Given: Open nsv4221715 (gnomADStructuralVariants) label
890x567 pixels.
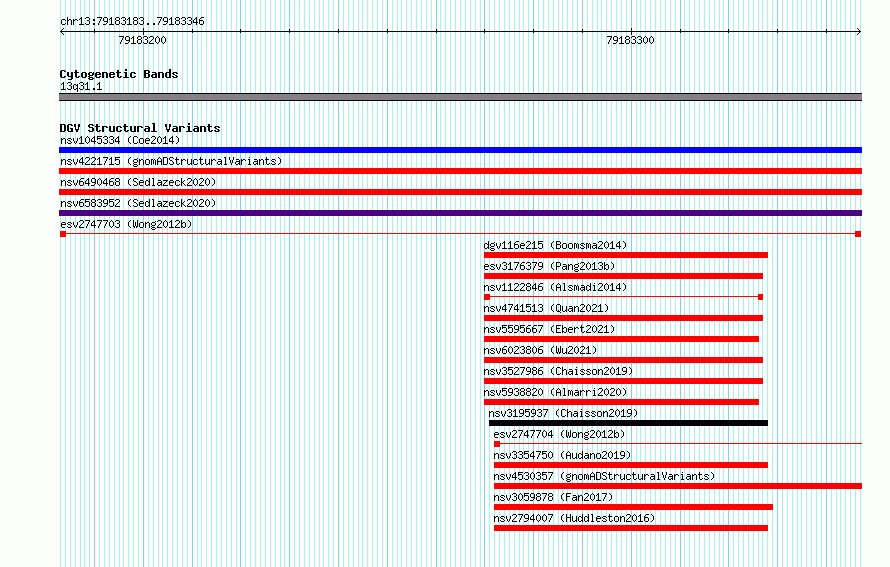Looking at the screenshot, I should coord(171,161).
